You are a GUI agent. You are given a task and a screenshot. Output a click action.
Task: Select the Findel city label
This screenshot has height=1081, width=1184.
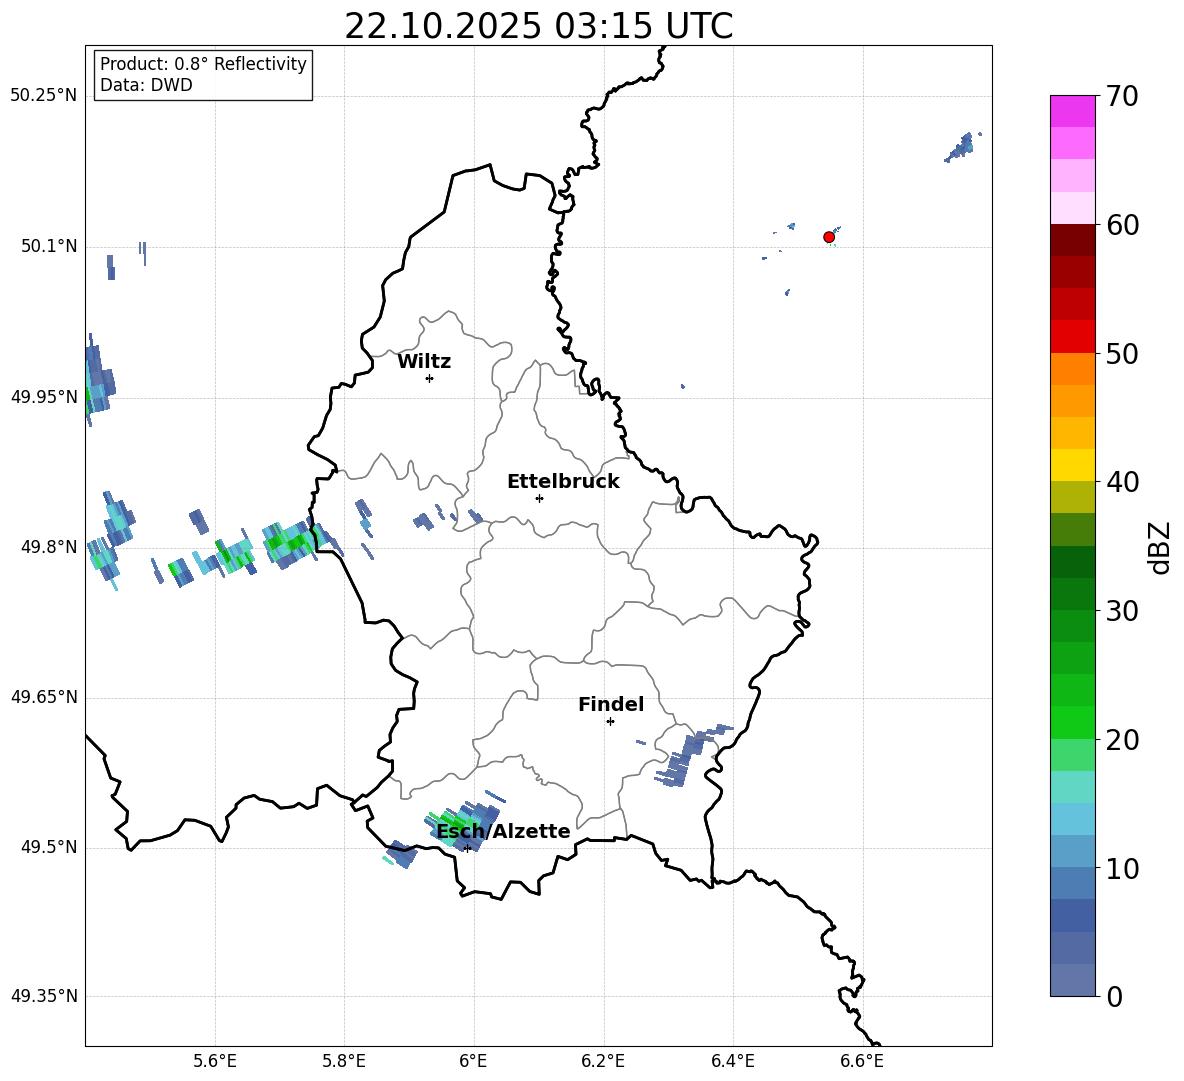coord(611,705)
